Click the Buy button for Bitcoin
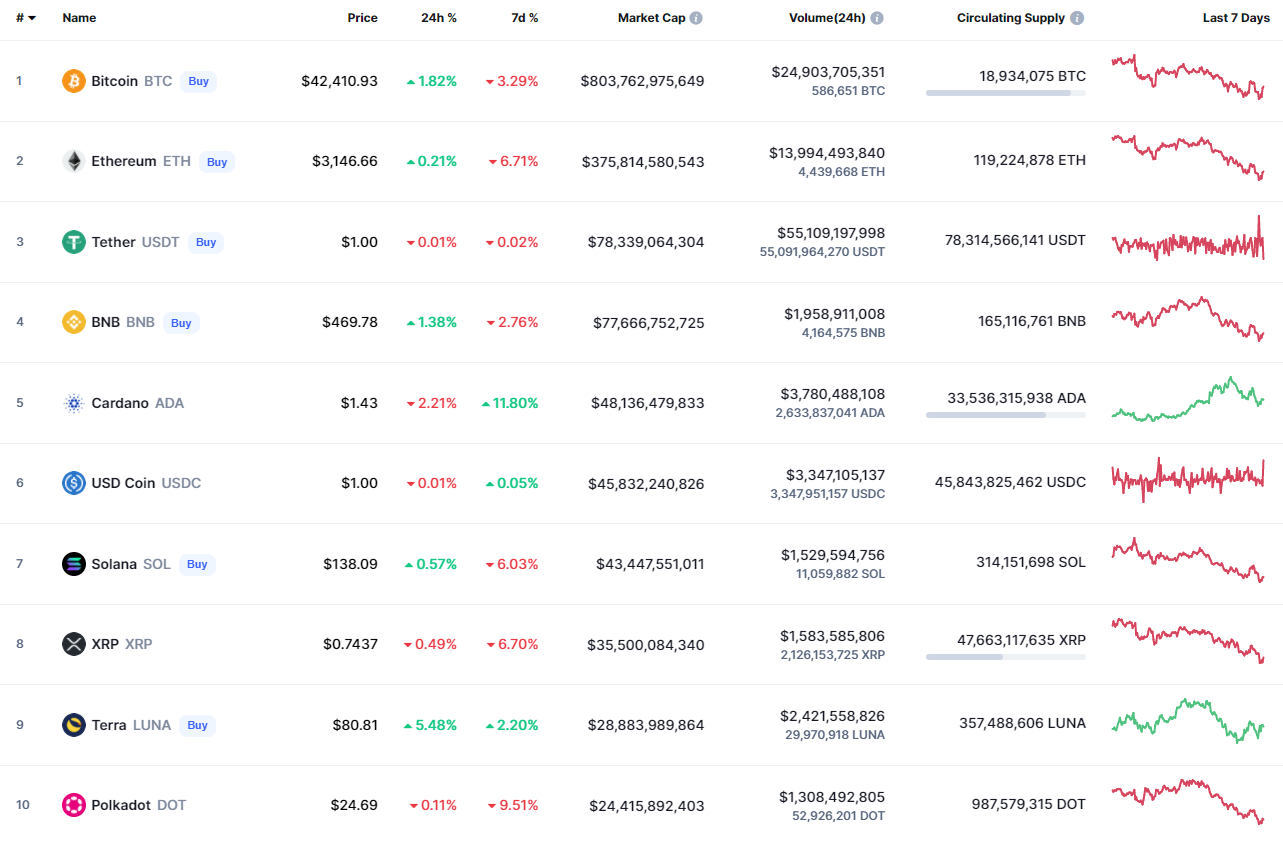1283x842 pixels. click(199, 81)
